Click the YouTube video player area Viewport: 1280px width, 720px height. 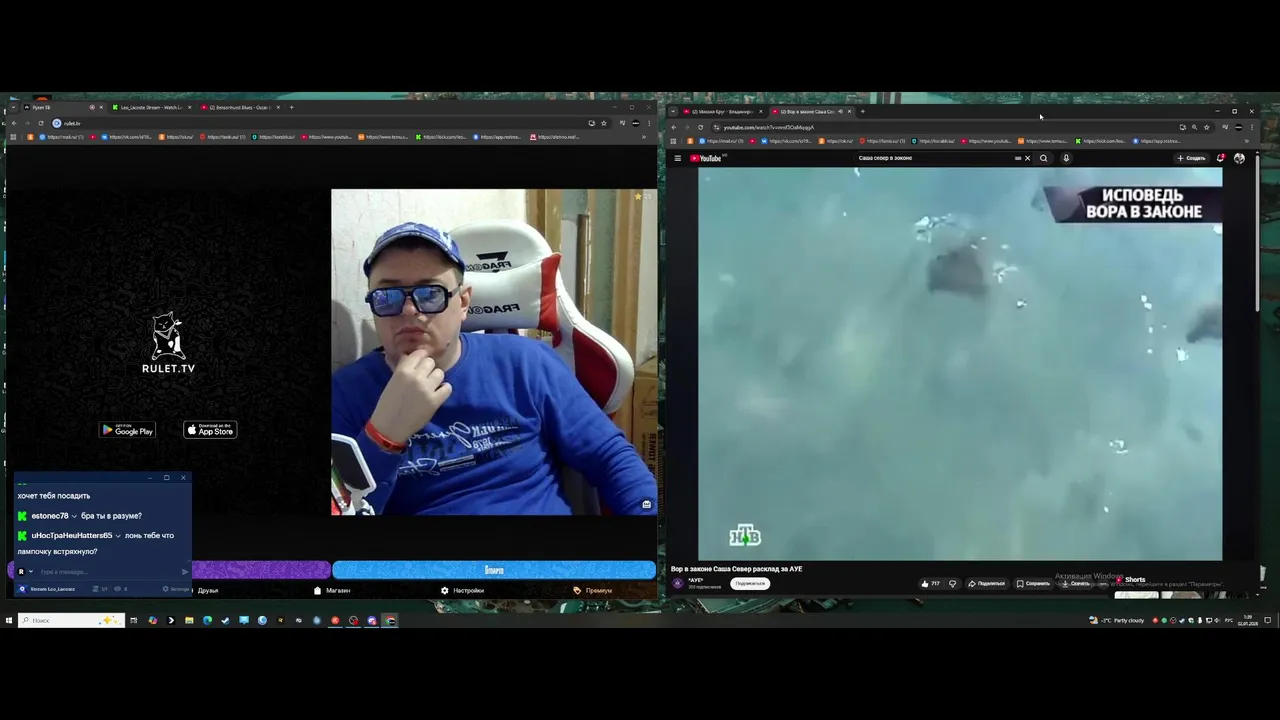tap(960, 364)
